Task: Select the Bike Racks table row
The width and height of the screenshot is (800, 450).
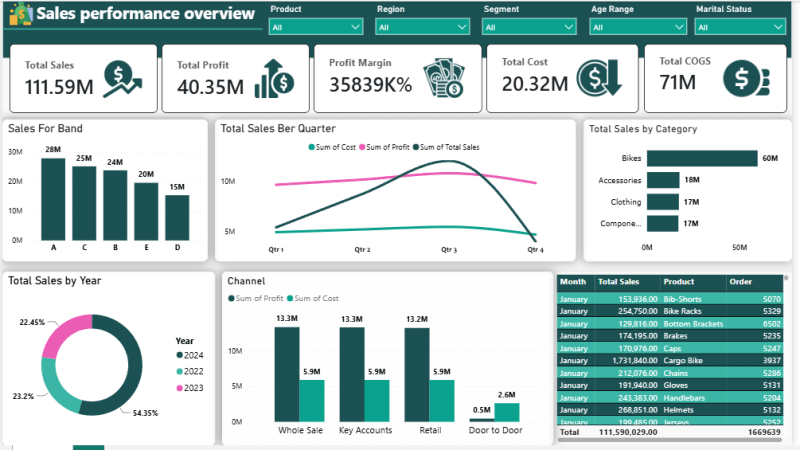Action: 670,311
